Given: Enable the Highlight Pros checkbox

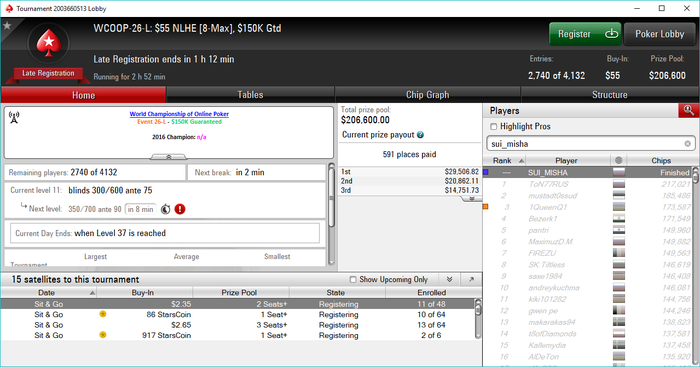Looking at the screenshot, I should coord(494,127).
